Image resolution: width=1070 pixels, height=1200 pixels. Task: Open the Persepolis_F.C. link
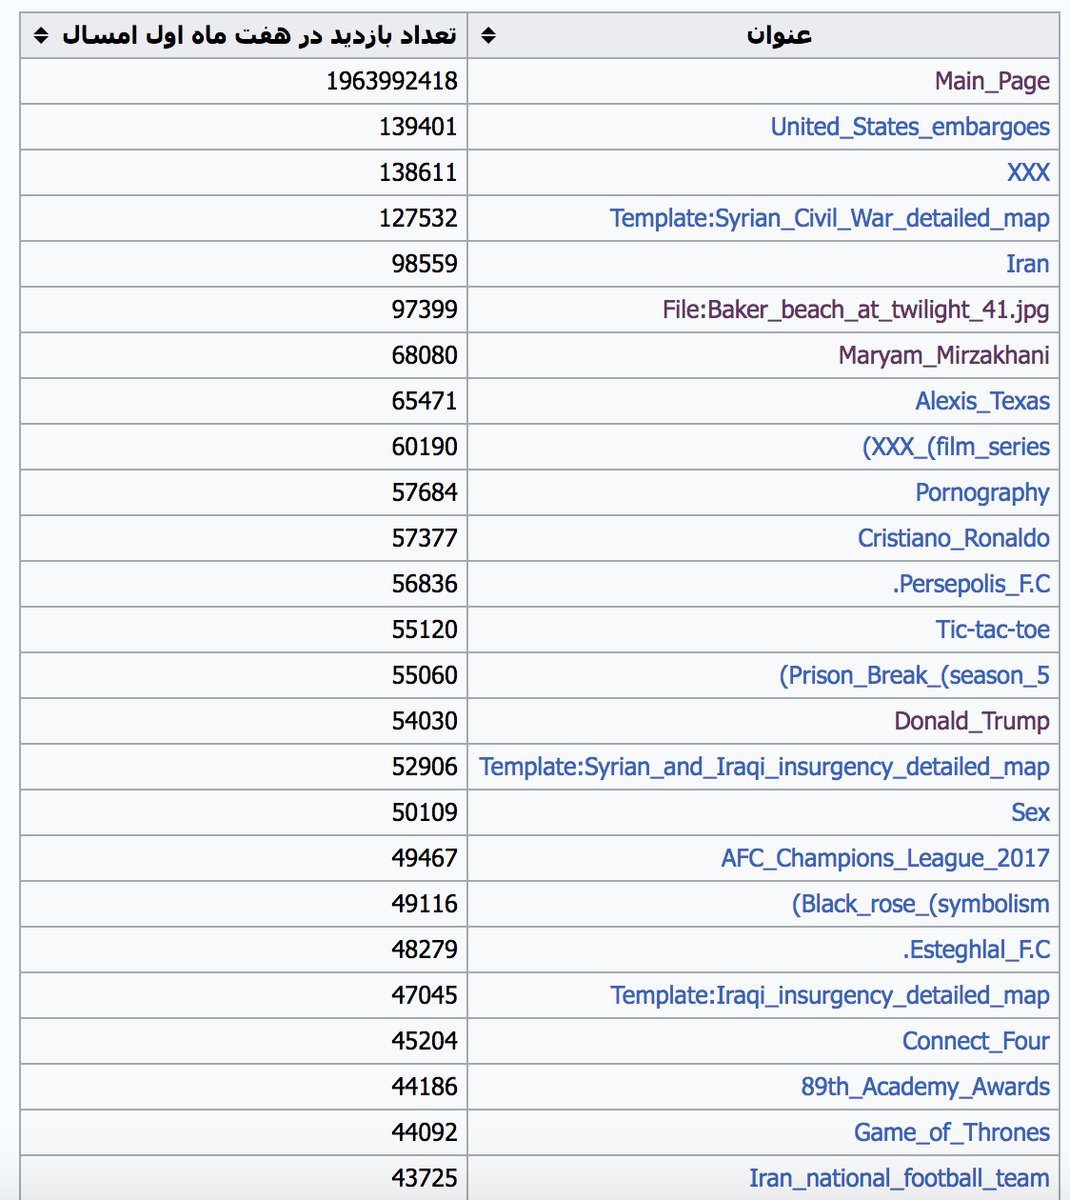[972, 584]
